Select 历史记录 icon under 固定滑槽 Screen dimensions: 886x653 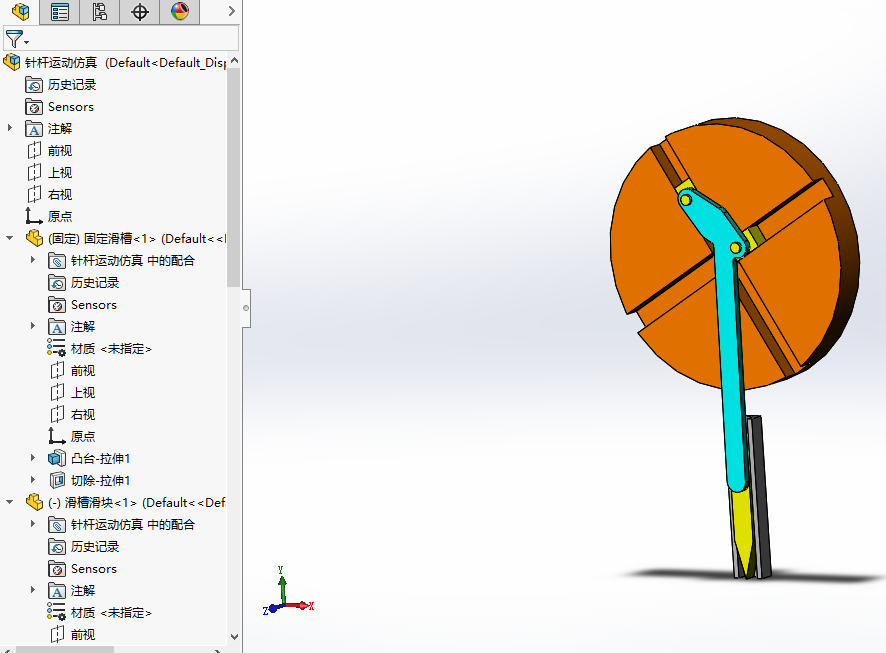pos(57,282)
